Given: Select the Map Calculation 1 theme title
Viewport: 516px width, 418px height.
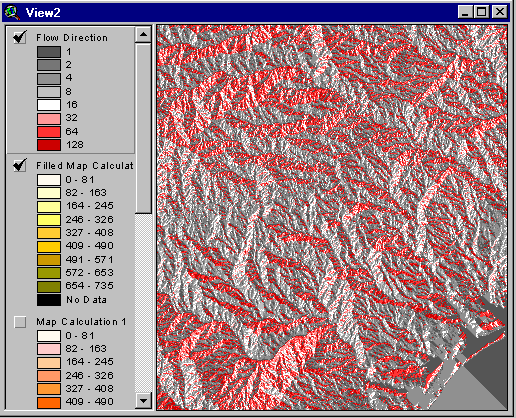Looking at the screenshot, I should point(81,322).
